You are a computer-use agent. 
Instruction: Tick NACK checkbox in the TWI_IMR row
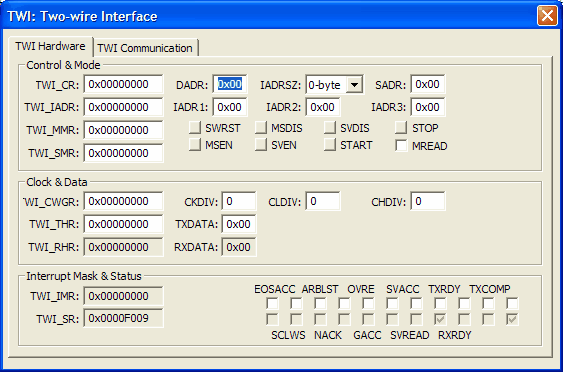344,303
